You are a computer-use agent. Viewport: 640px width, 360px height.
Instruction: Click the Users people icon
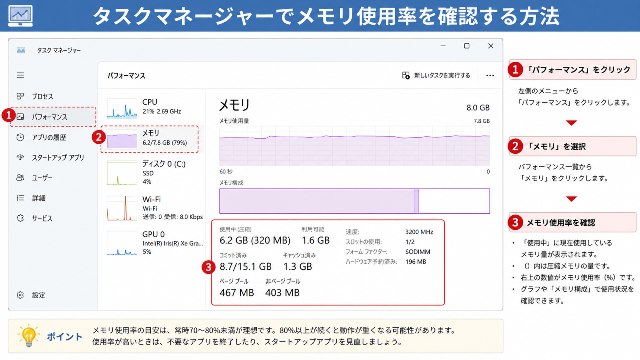(x=20, y=178)
